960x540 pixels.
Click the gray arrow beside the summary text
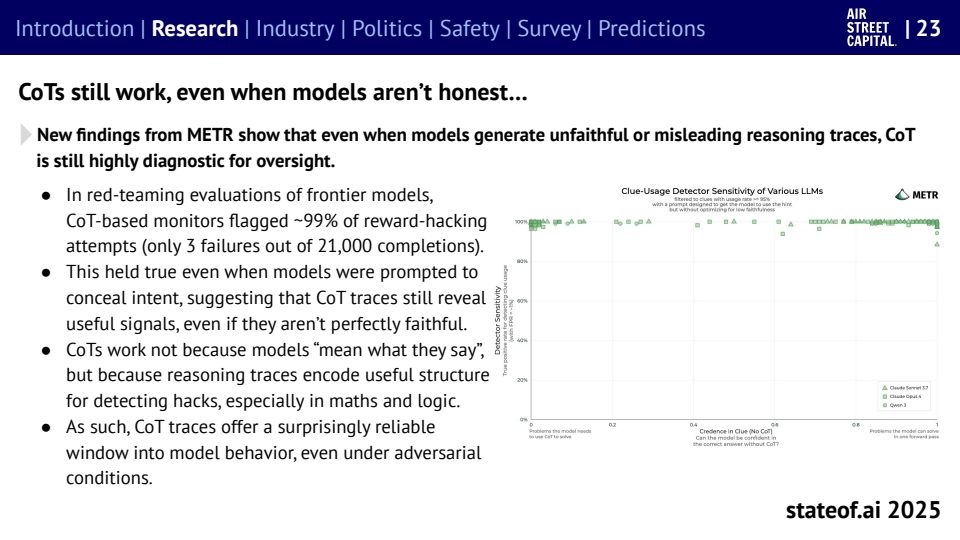pos(25,135)
